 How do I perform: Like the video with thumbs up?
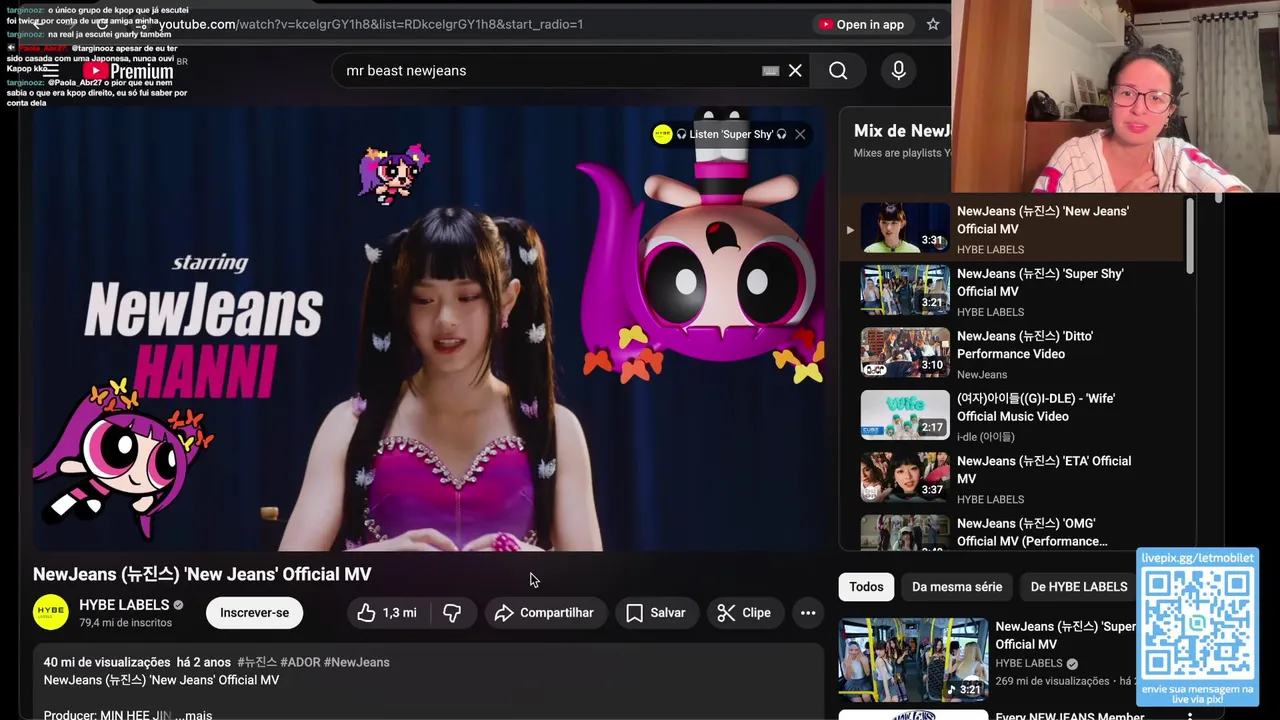click(x=386, y=613)
